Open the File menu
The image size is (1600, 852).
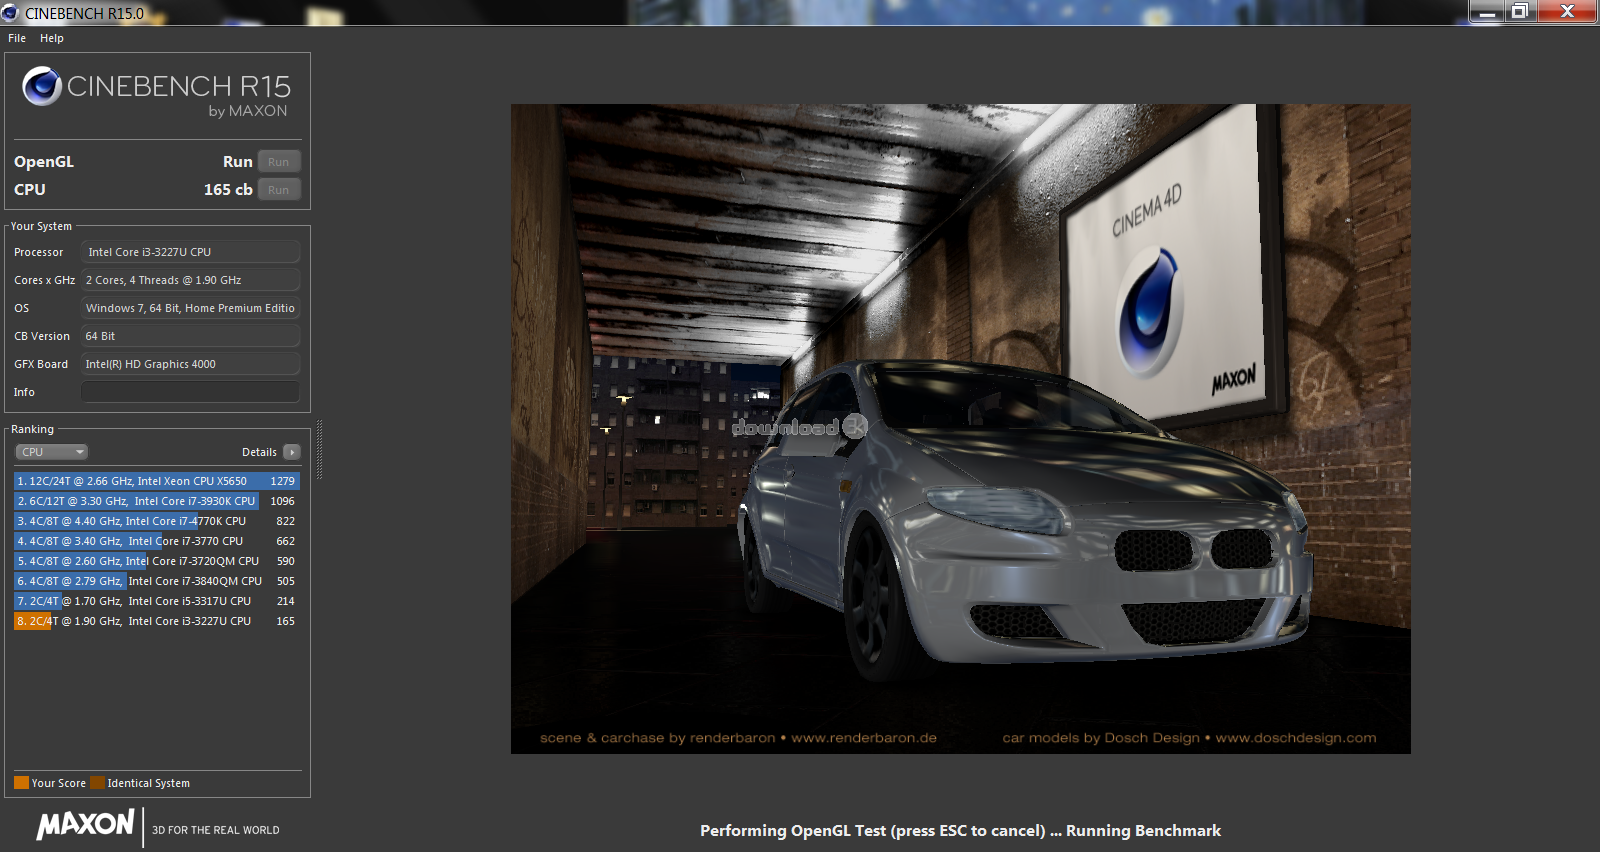17,38
